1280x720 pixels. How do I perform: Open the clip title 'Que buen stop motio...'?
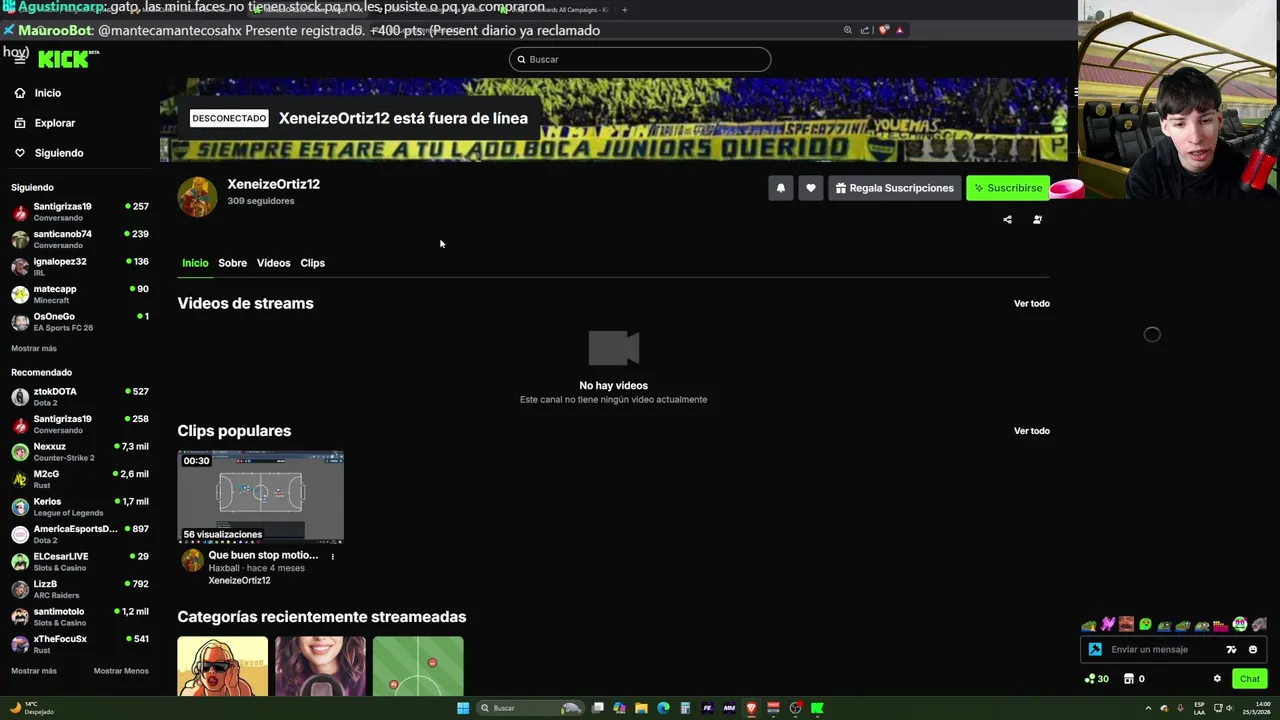point(263,555)
